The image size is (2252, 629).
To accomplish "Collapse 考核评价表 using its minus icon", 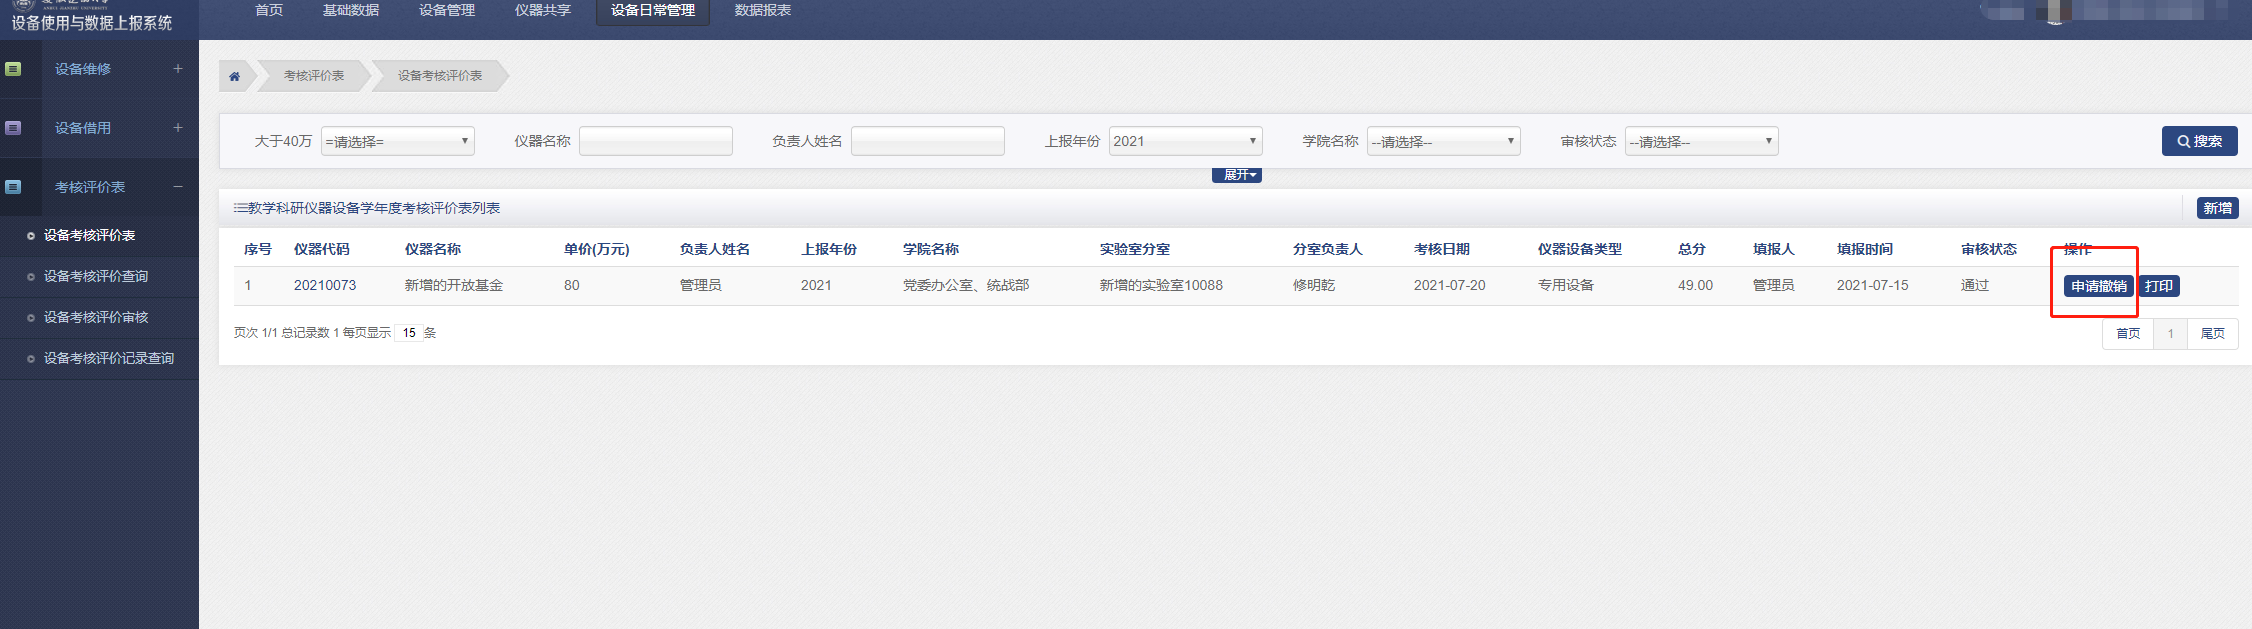I will click(x=178, y=187).
